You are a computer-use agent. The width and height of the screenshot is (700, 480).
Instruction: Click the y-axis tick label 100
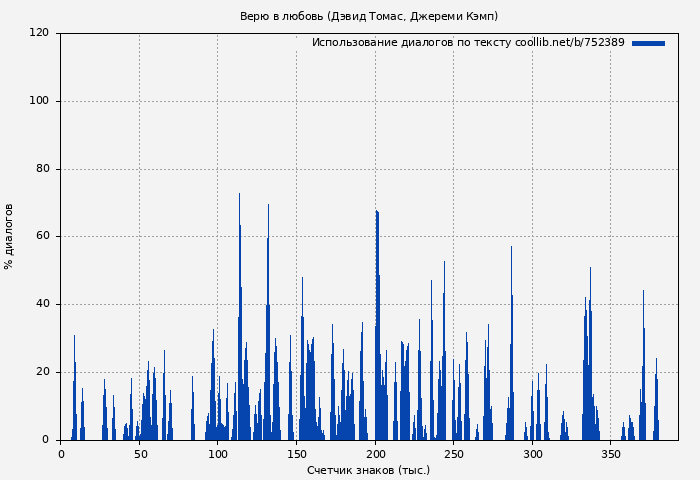point(39,101)
